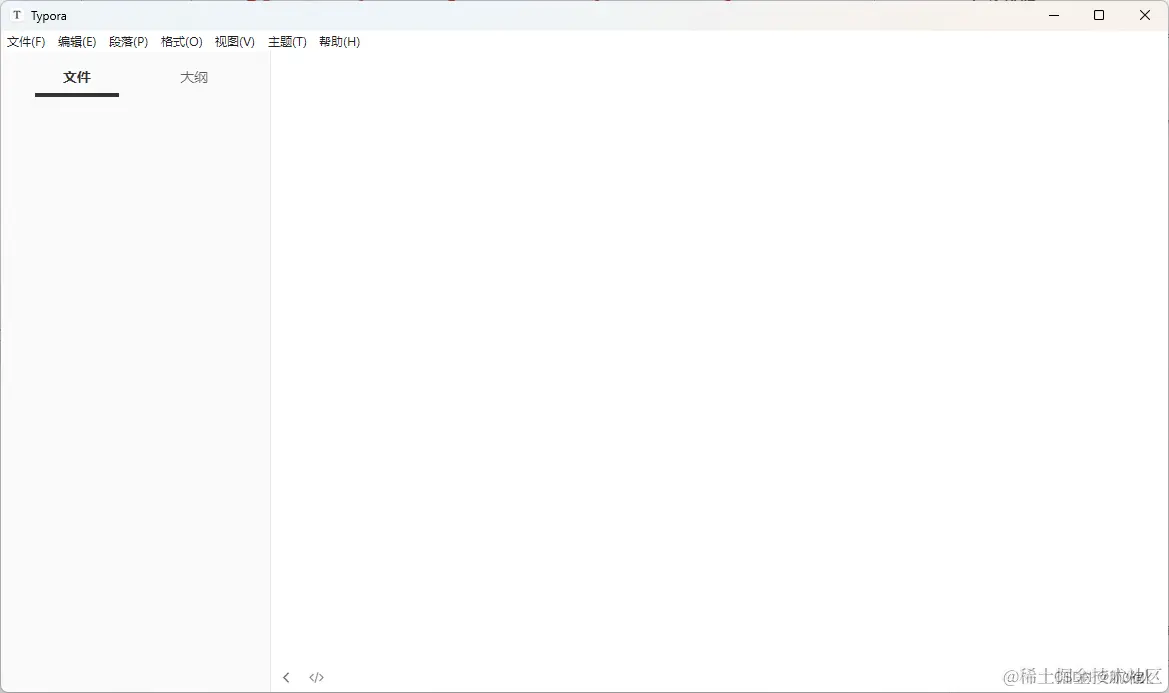The image size is (1169, 693).
Task: Maximize the Typora window
Action: pos(1099,15)
